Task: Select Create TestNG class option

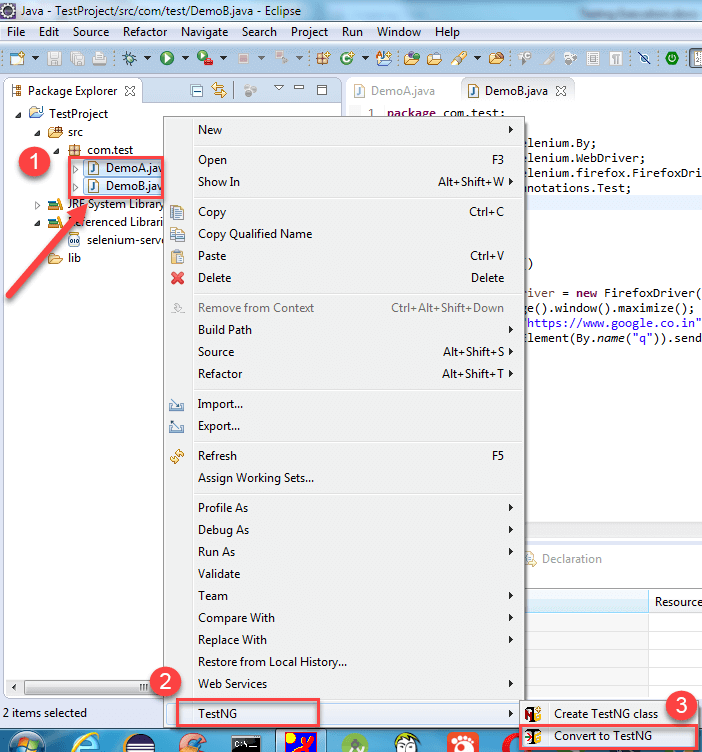Action: pos(605,714)
